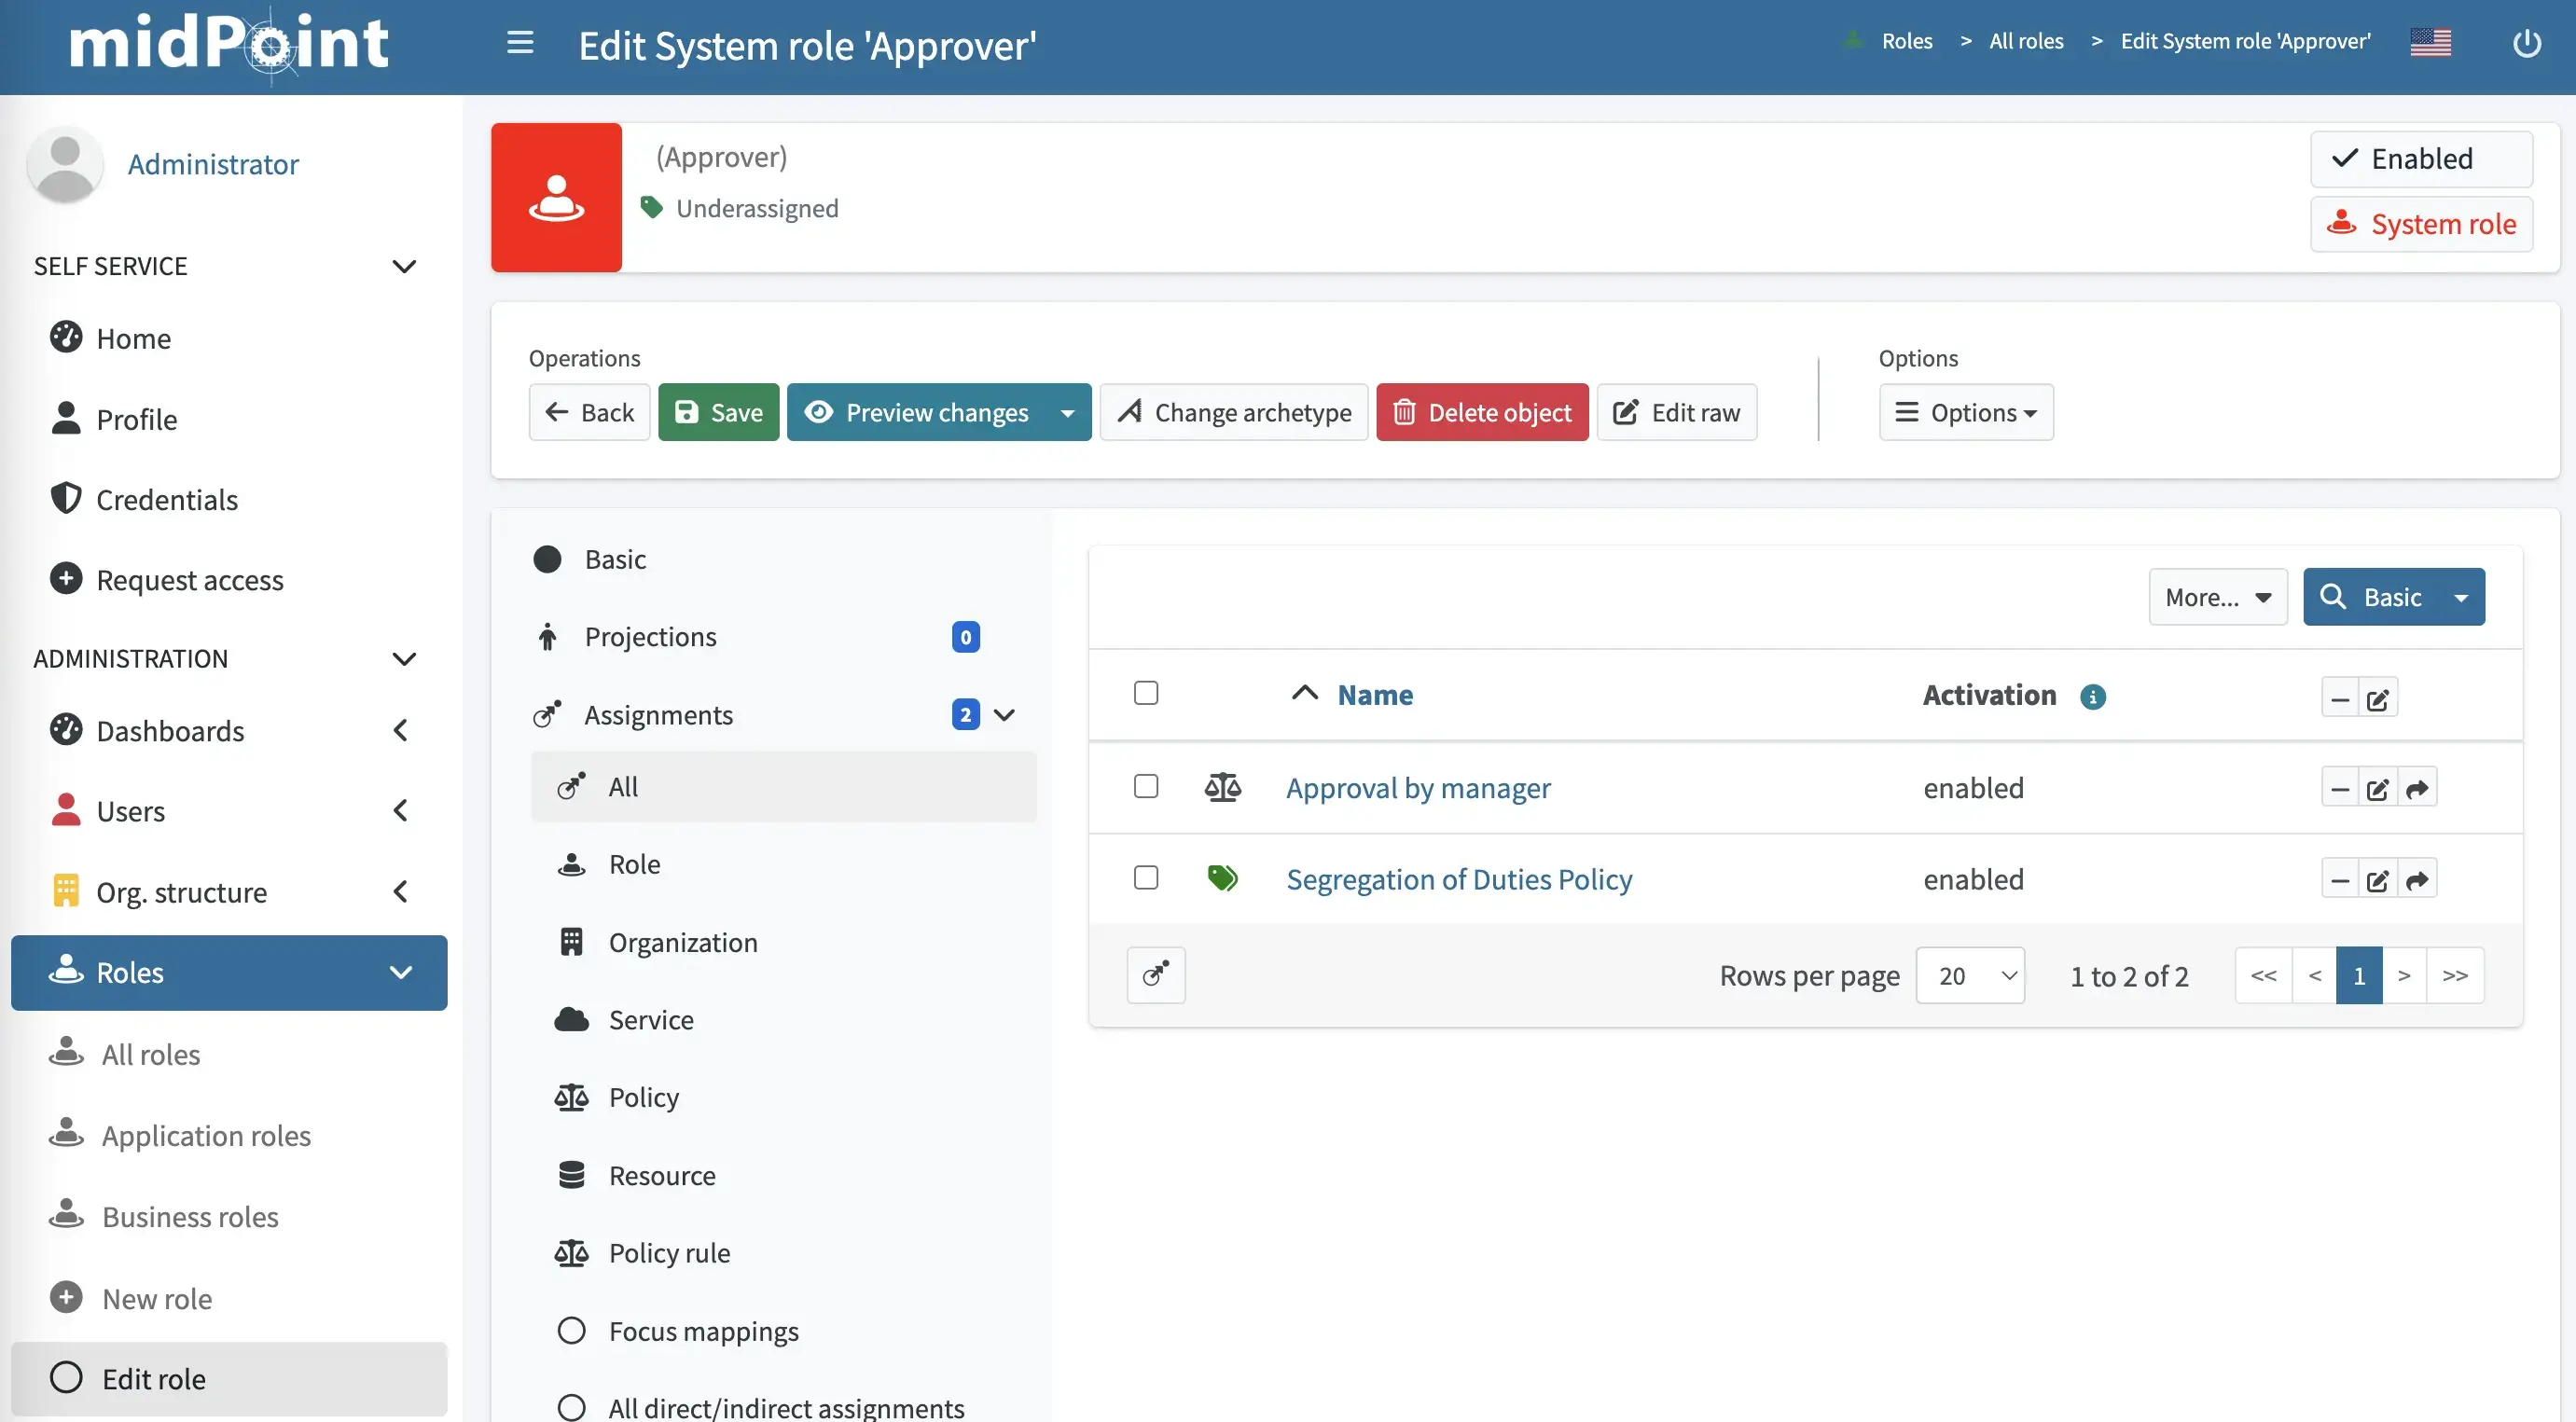Click the power/logout icon in the header
2576x1422 pixels.
point(2527,42)
